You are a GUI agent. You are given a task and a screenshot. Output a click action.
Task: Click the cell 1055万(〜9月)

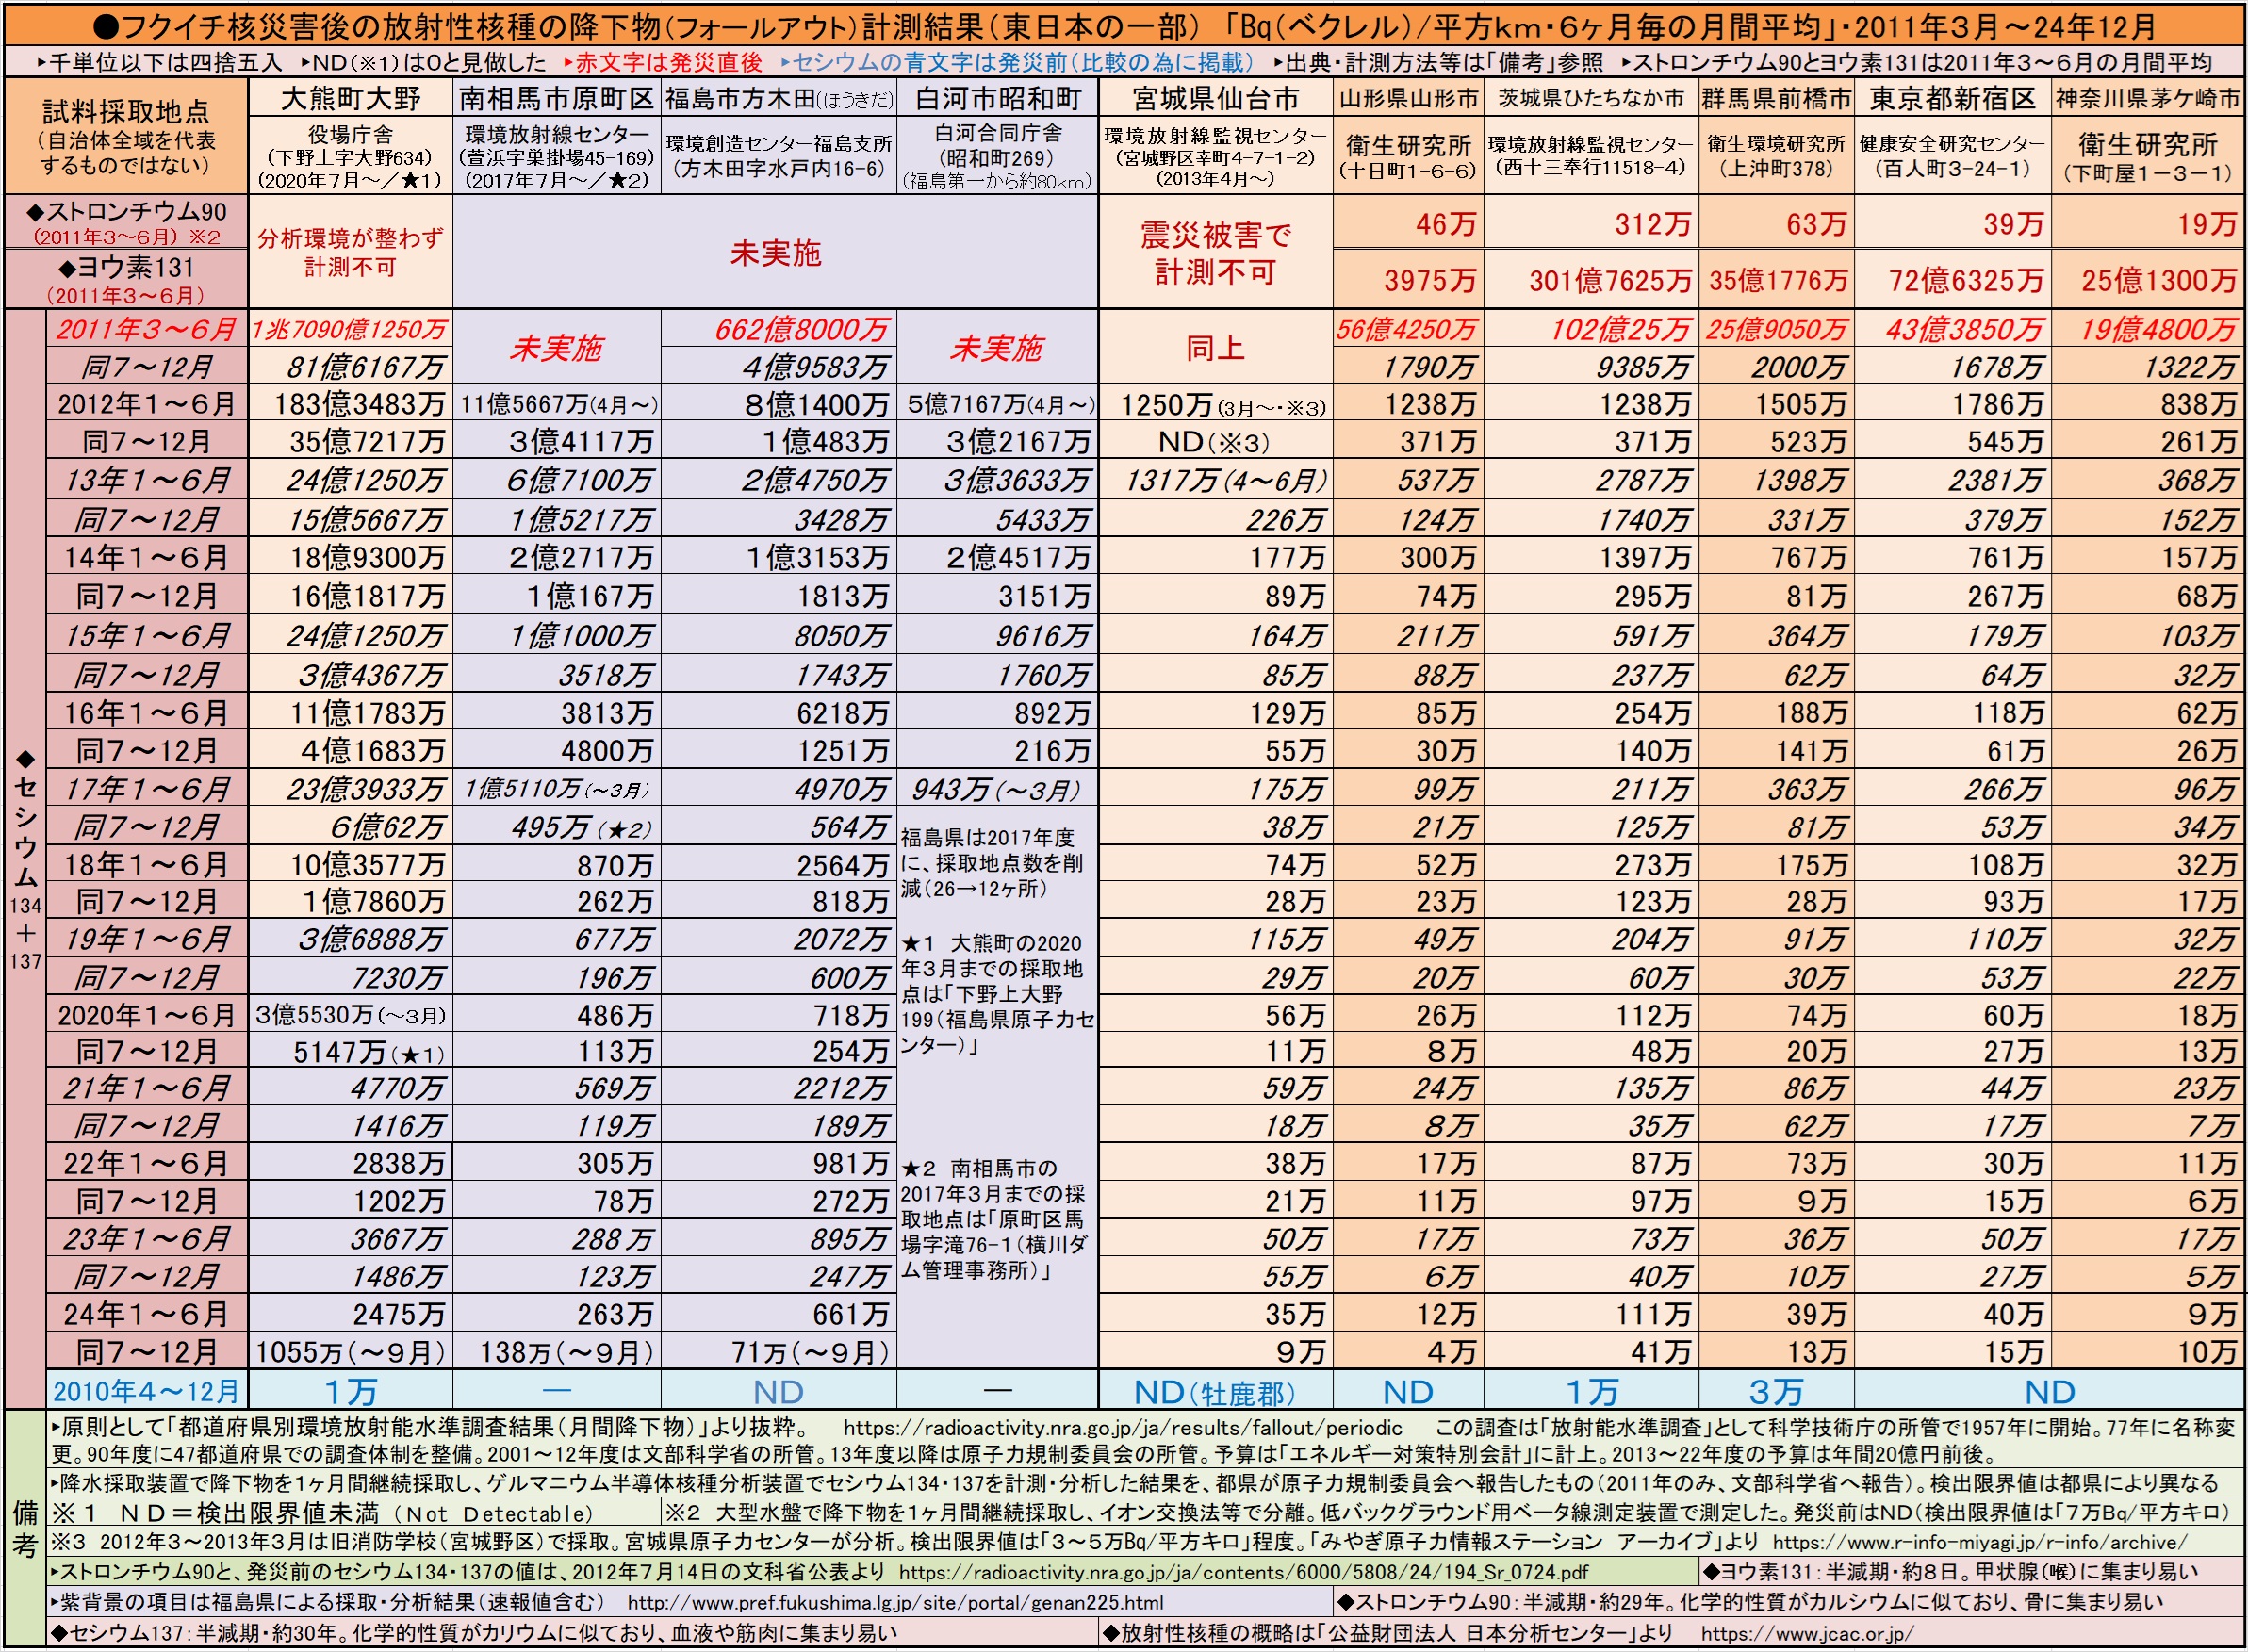coord(351,1352)
